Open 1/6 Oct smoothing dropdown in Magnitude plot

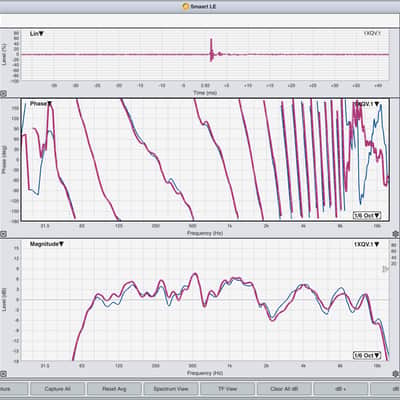(x=367, y=355)
